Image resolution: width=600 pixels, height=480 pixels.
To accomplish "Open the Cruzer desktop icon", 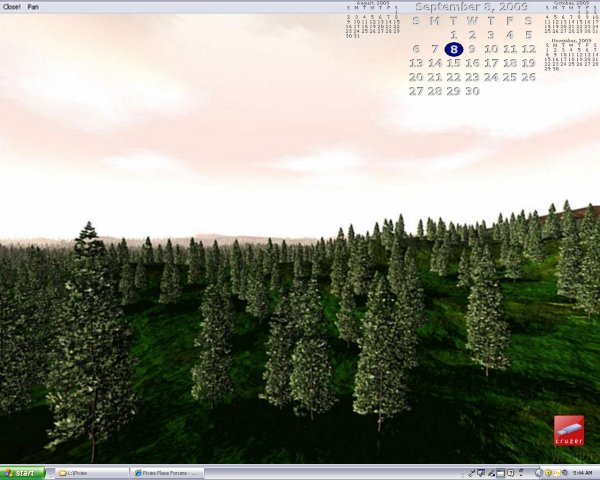I will click(x=568, y=430).
